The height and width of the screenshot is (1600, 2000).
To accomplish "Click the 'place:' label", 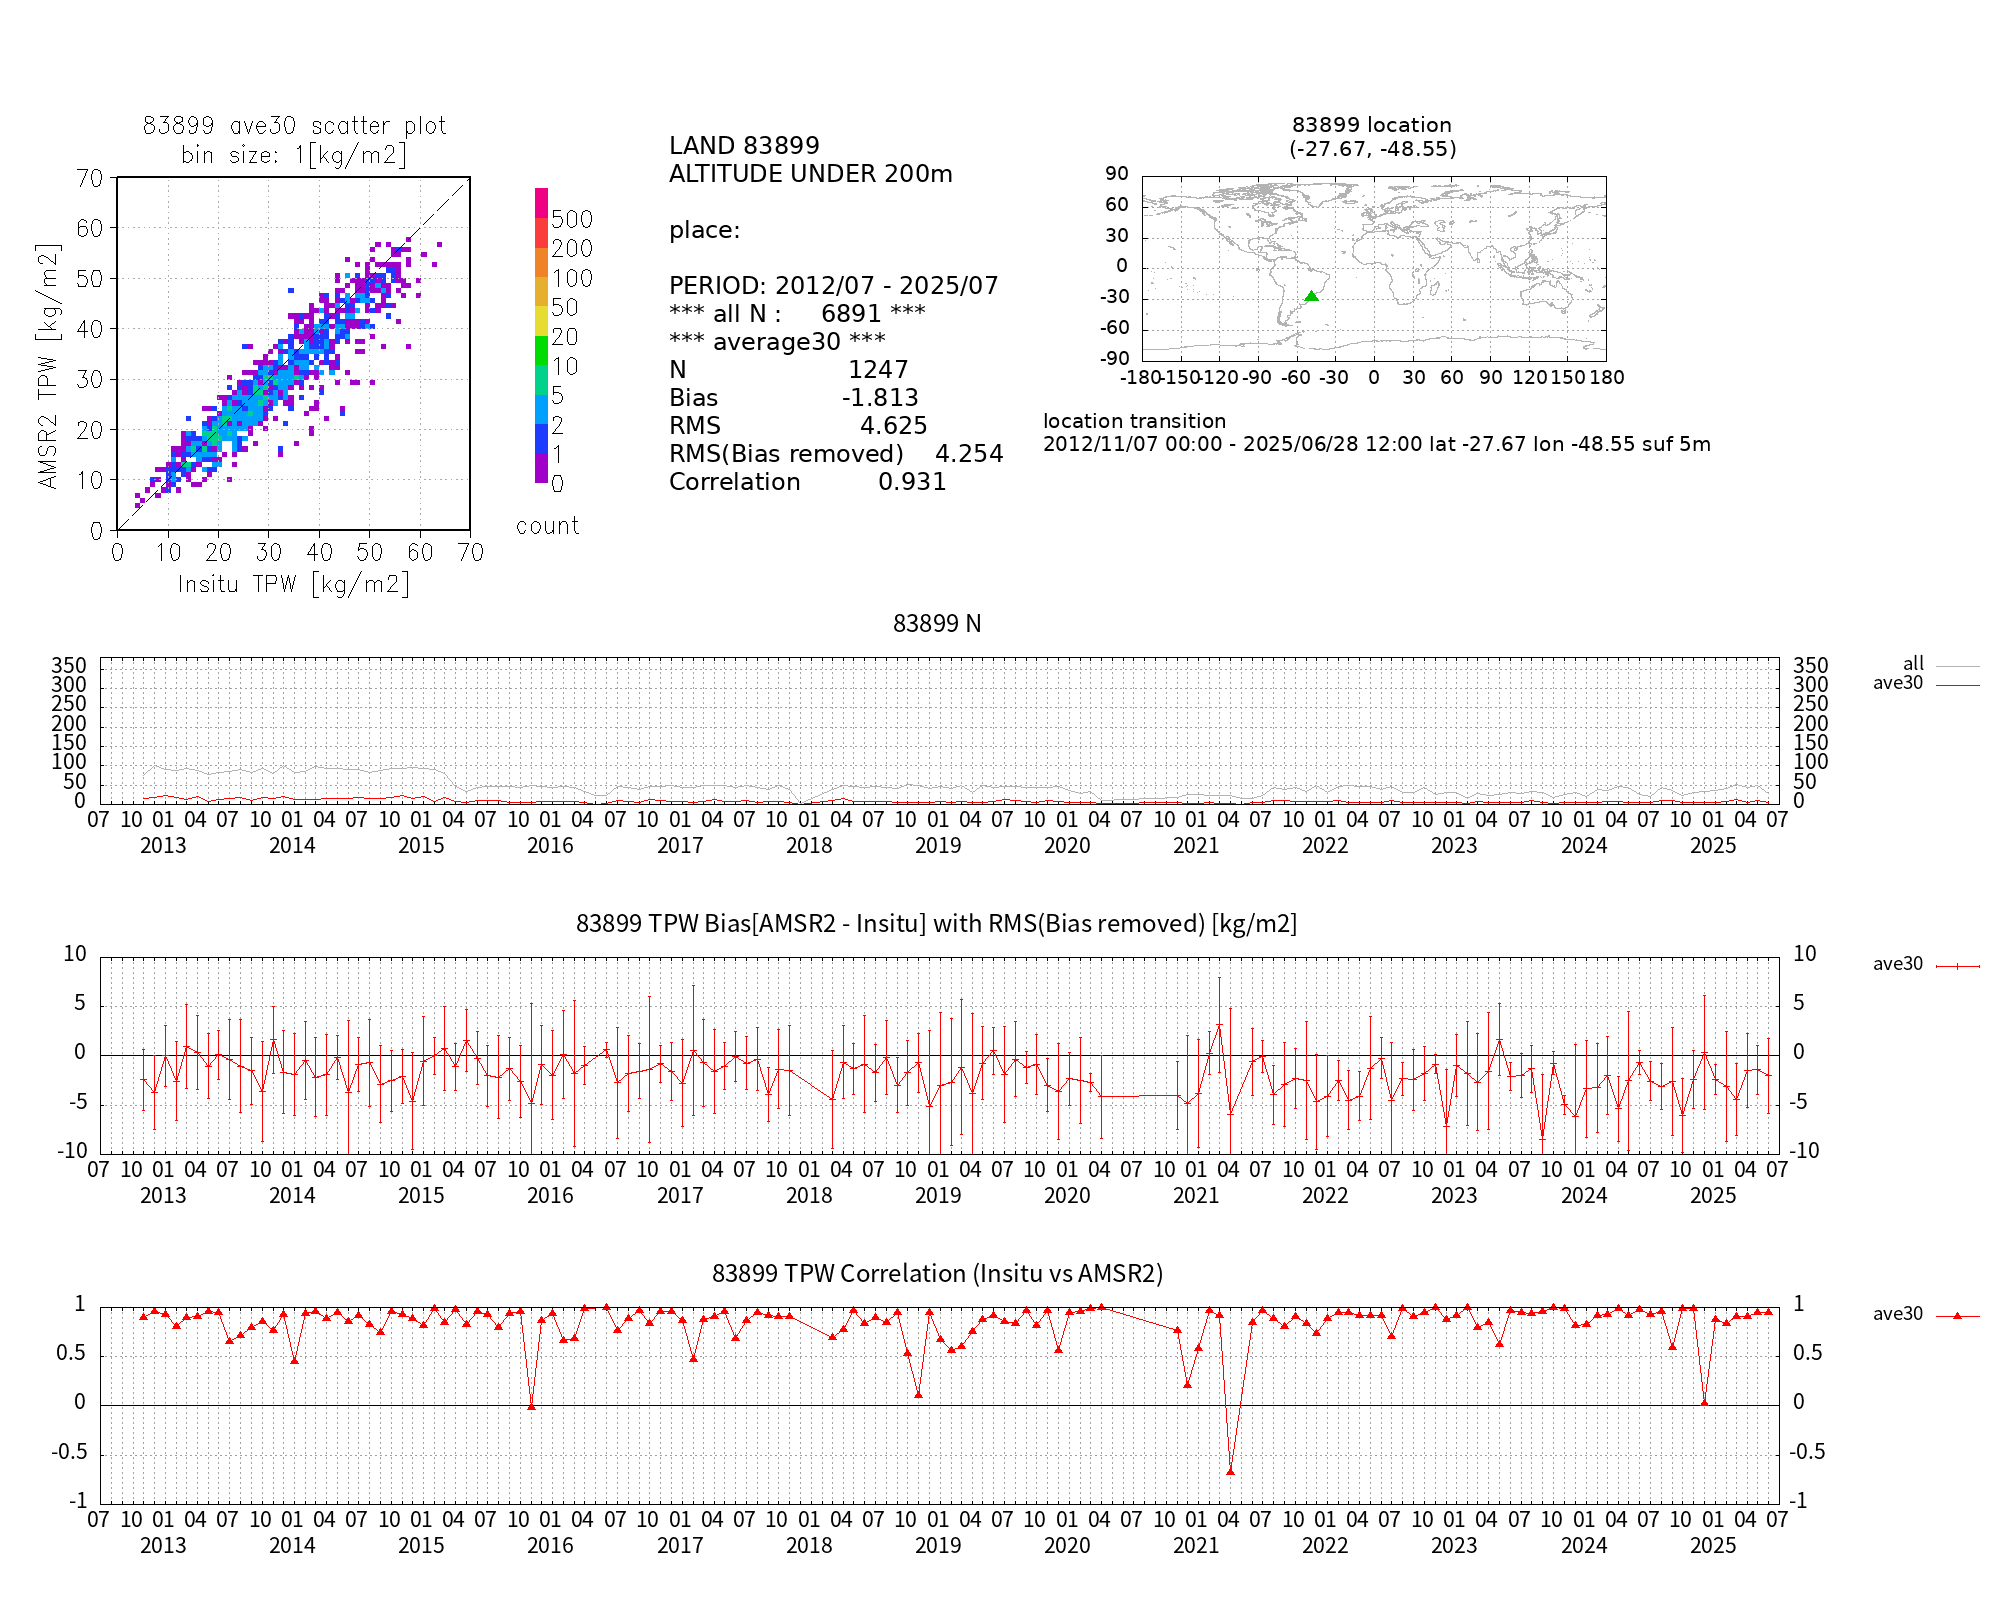I will 705,230.
